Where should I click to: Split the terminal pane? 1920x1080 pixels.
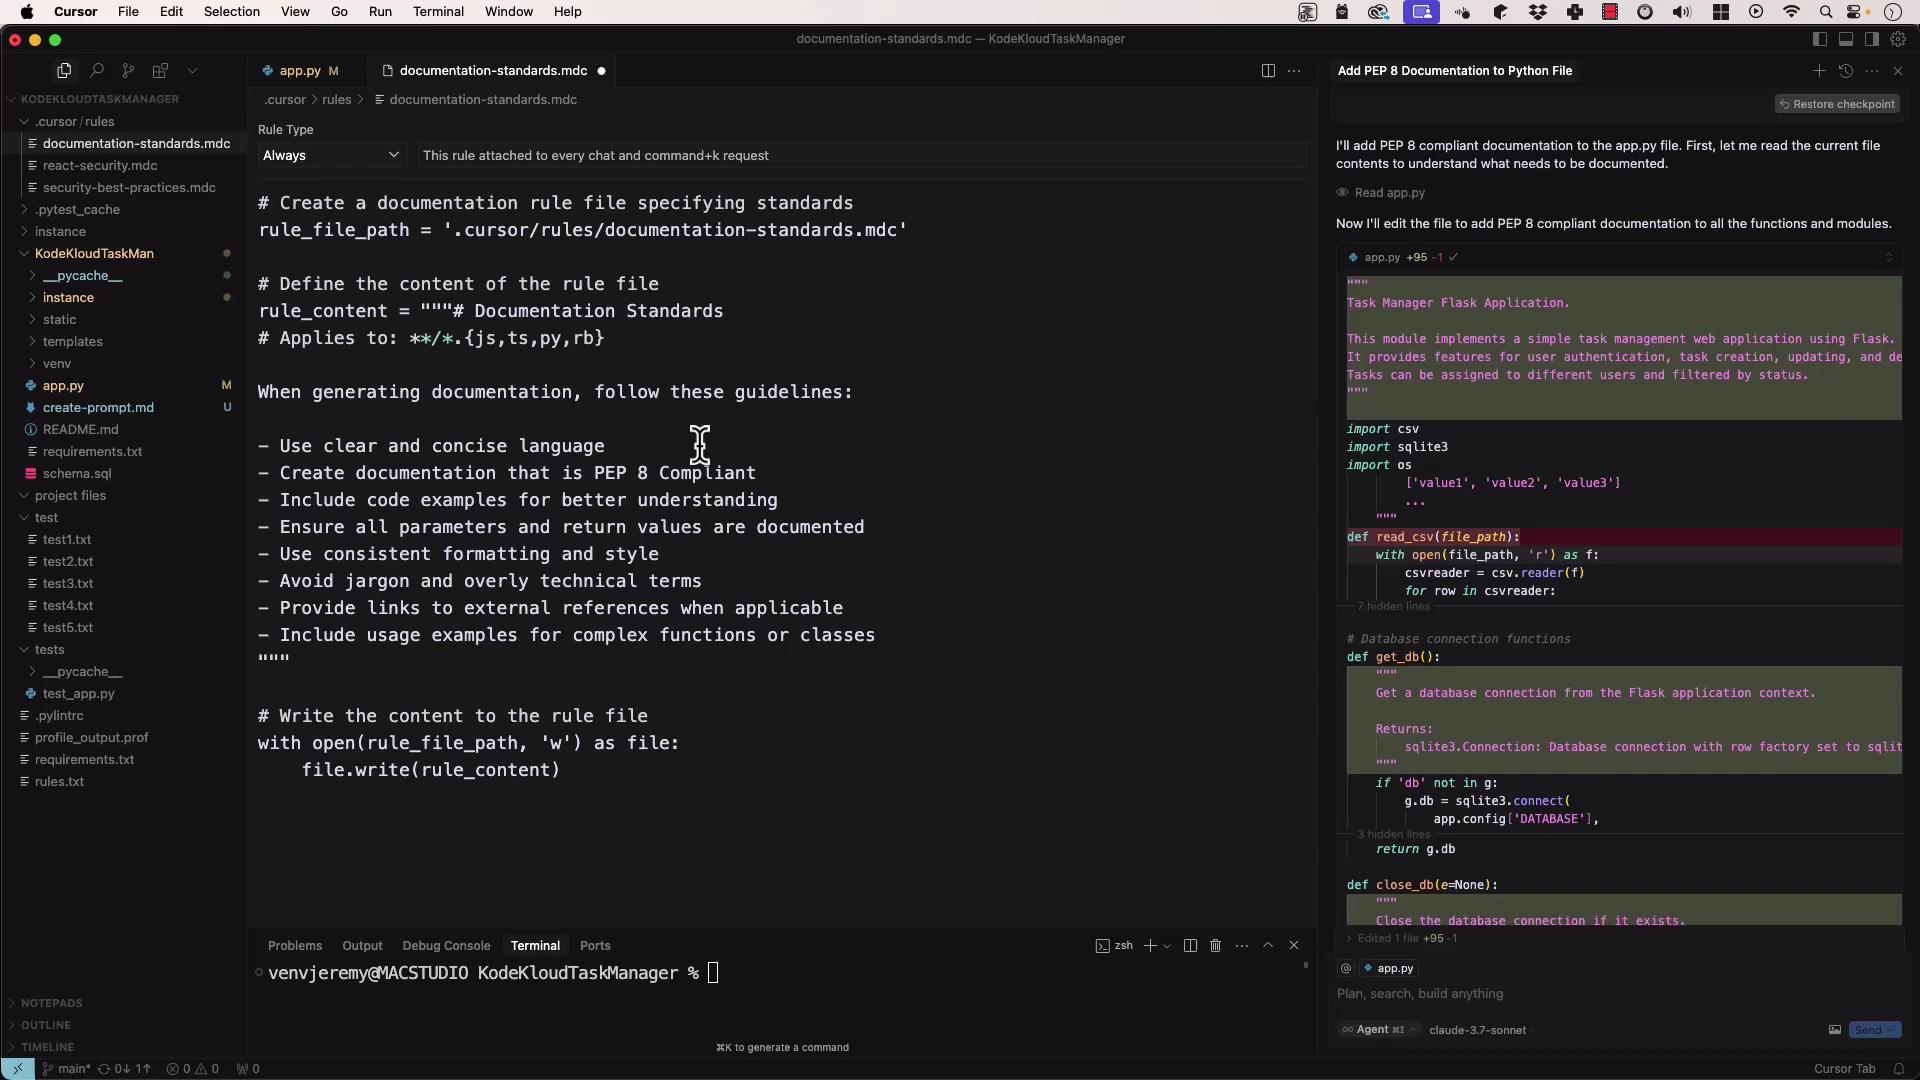click(x=1190, y=946)
